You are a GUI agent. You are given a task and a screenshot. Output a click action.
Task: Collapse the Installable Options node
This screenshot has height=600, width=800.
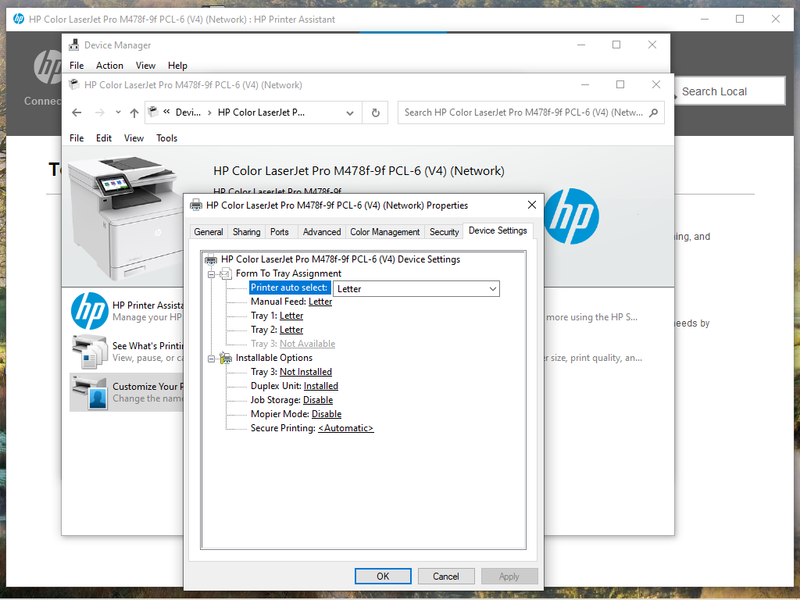[x=211, y=359]
